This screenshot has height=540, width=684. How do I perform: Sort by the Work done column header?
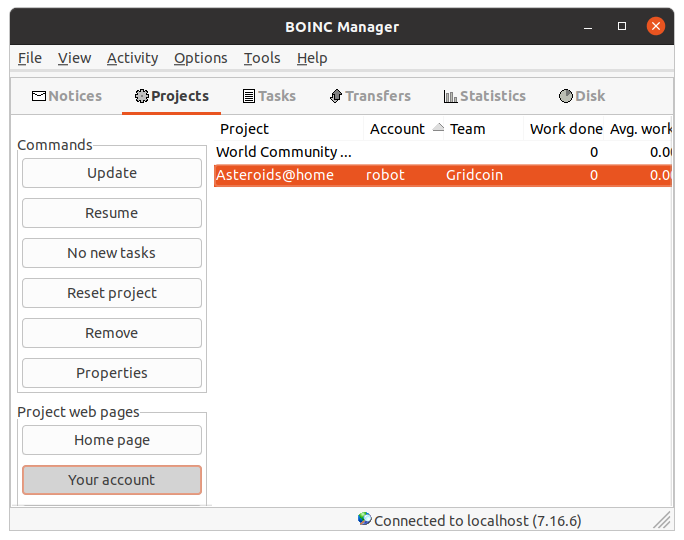point(564,129)
